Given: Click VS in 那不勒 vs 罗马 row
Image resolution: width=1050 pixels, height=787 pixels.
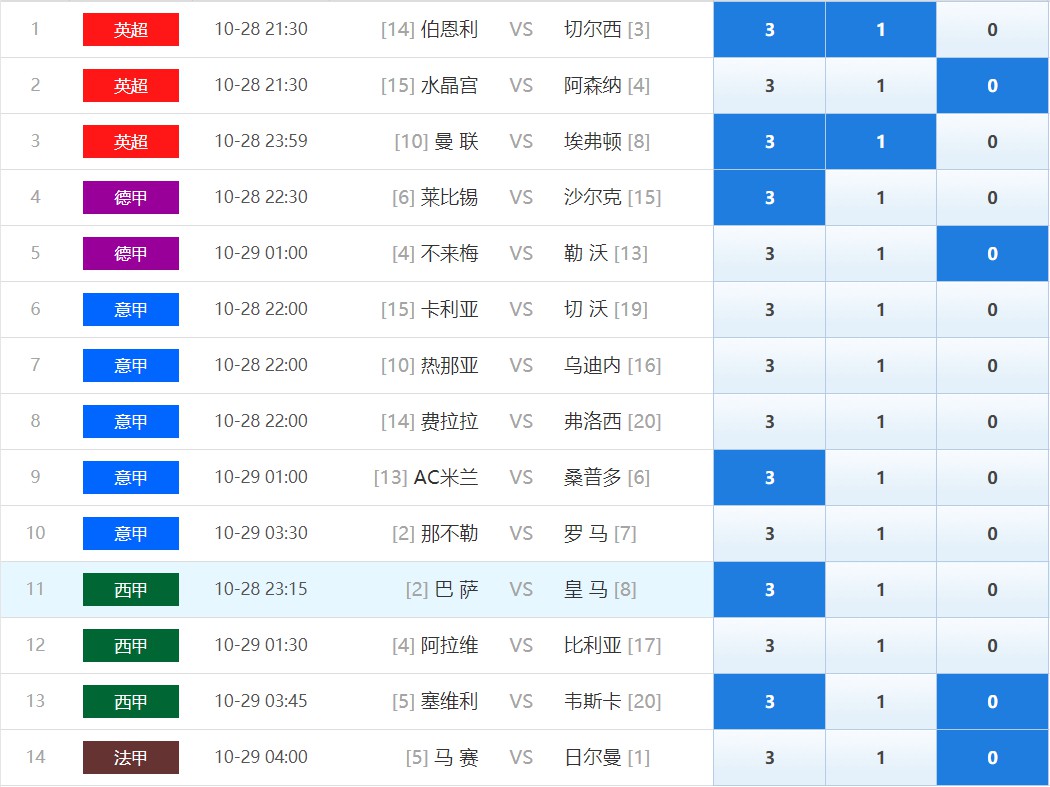Looking at the screenshot, I should 521,533.
